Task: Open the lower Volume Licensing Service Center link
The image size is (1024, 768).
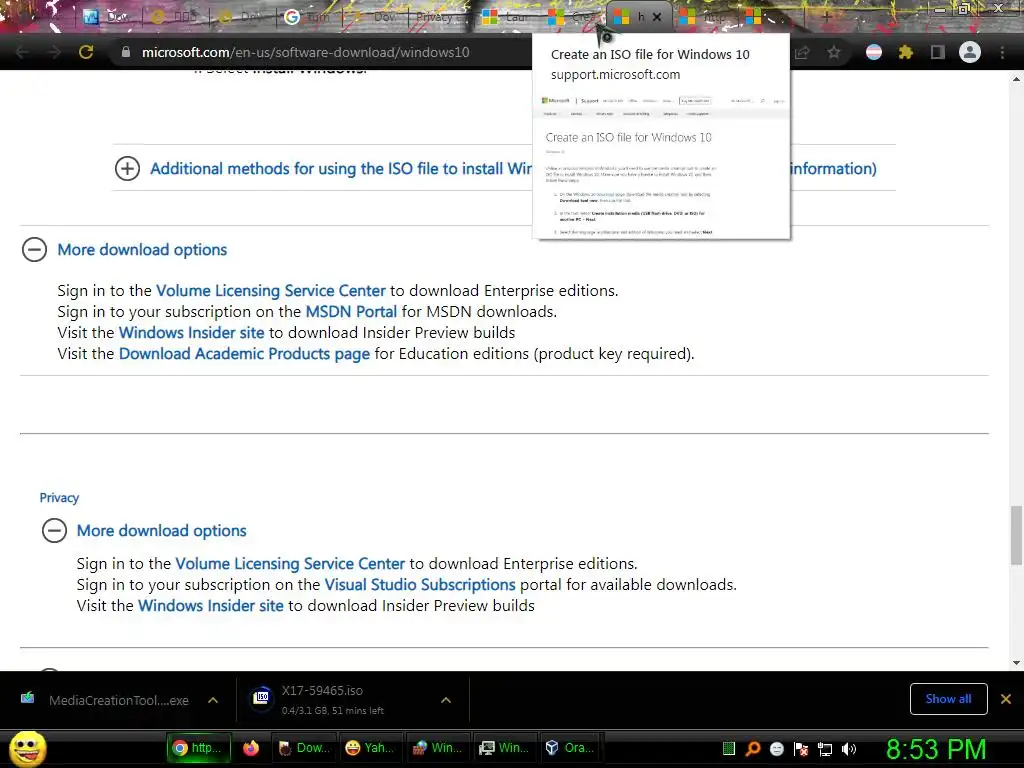Action: [290, 564]
